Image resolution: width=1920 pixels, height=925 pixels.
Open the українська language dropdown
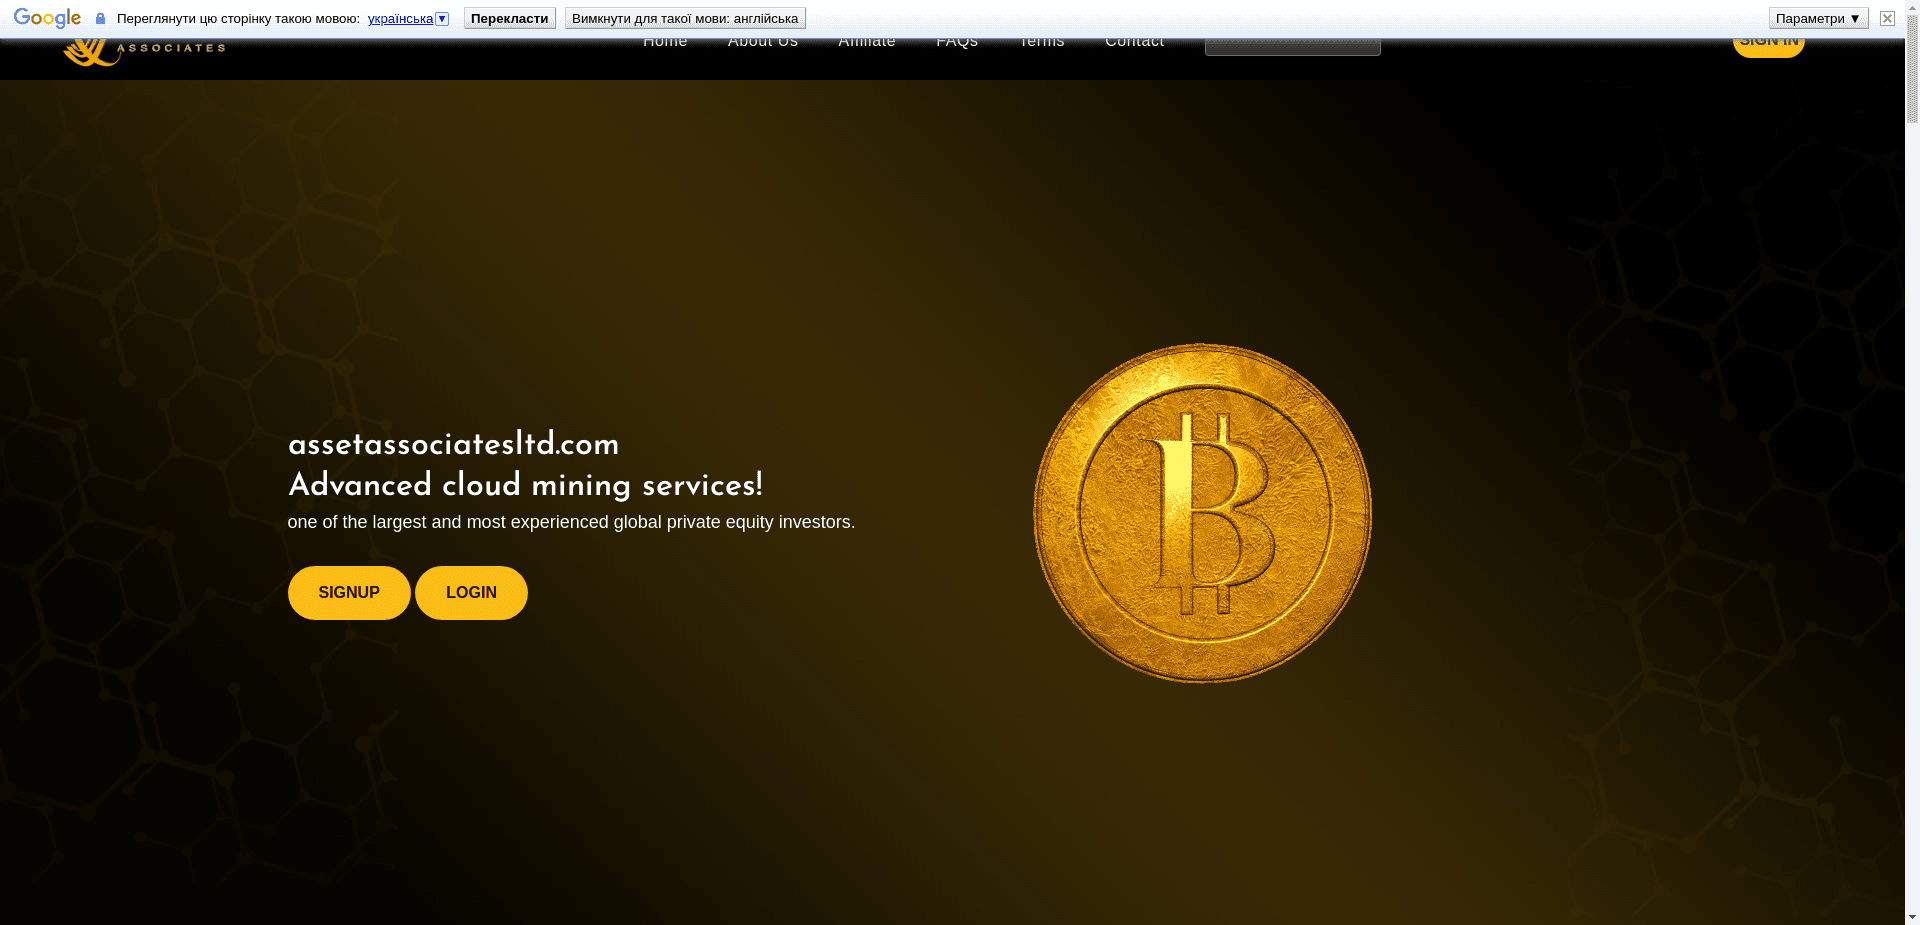click(x=408, y=19)
